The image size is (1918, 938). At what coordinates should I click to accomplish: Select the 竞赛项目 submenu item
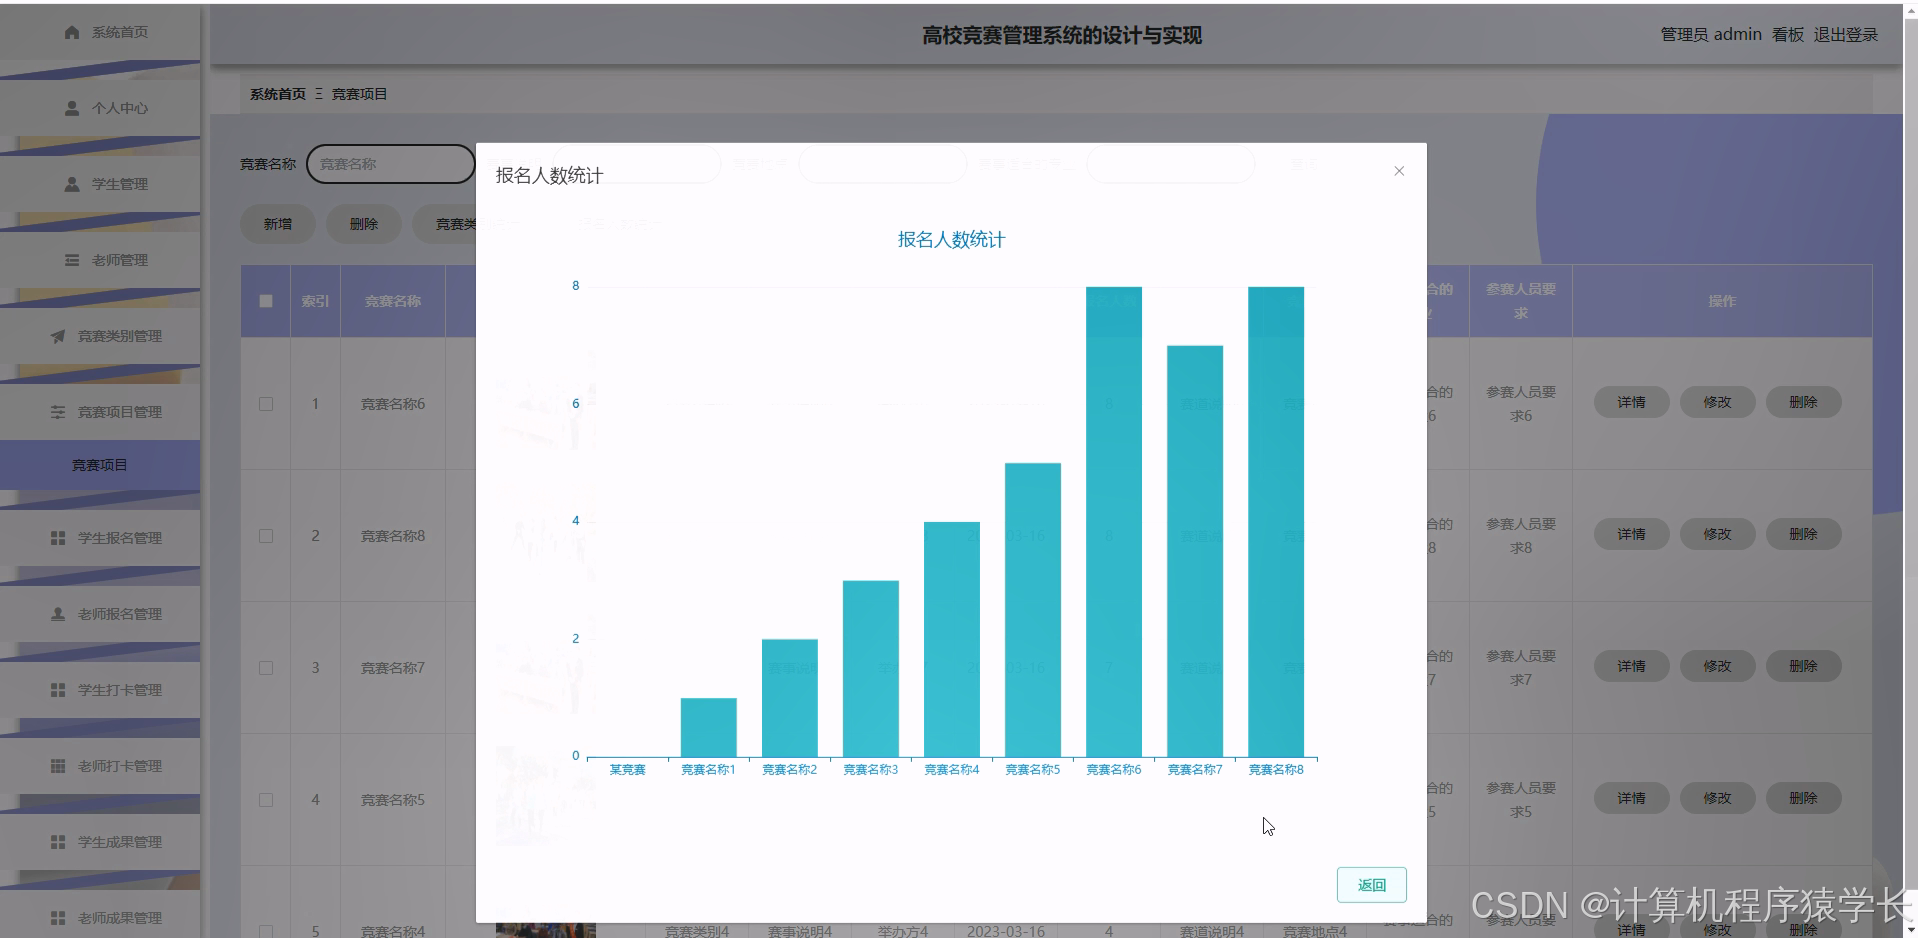pos(100,465)
